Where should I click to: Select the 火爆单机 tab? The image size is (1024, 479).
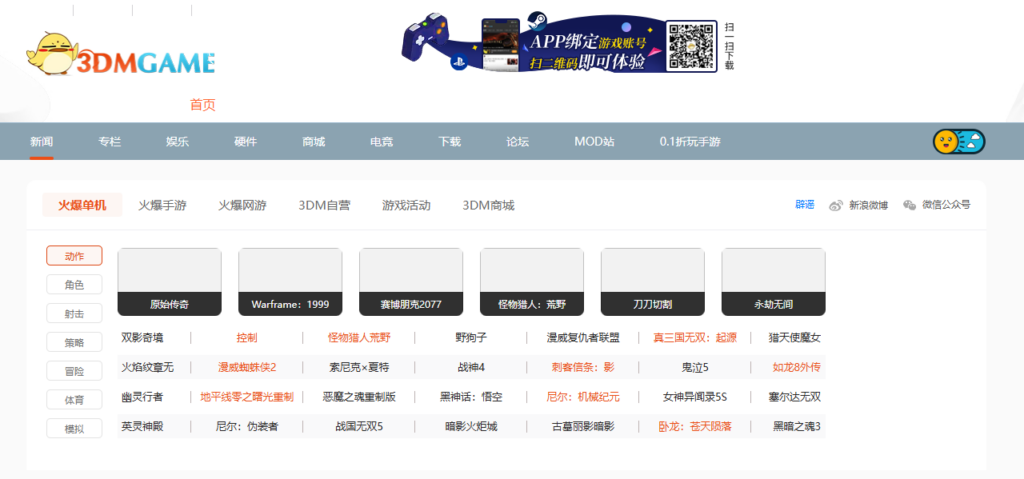[82, 205]
